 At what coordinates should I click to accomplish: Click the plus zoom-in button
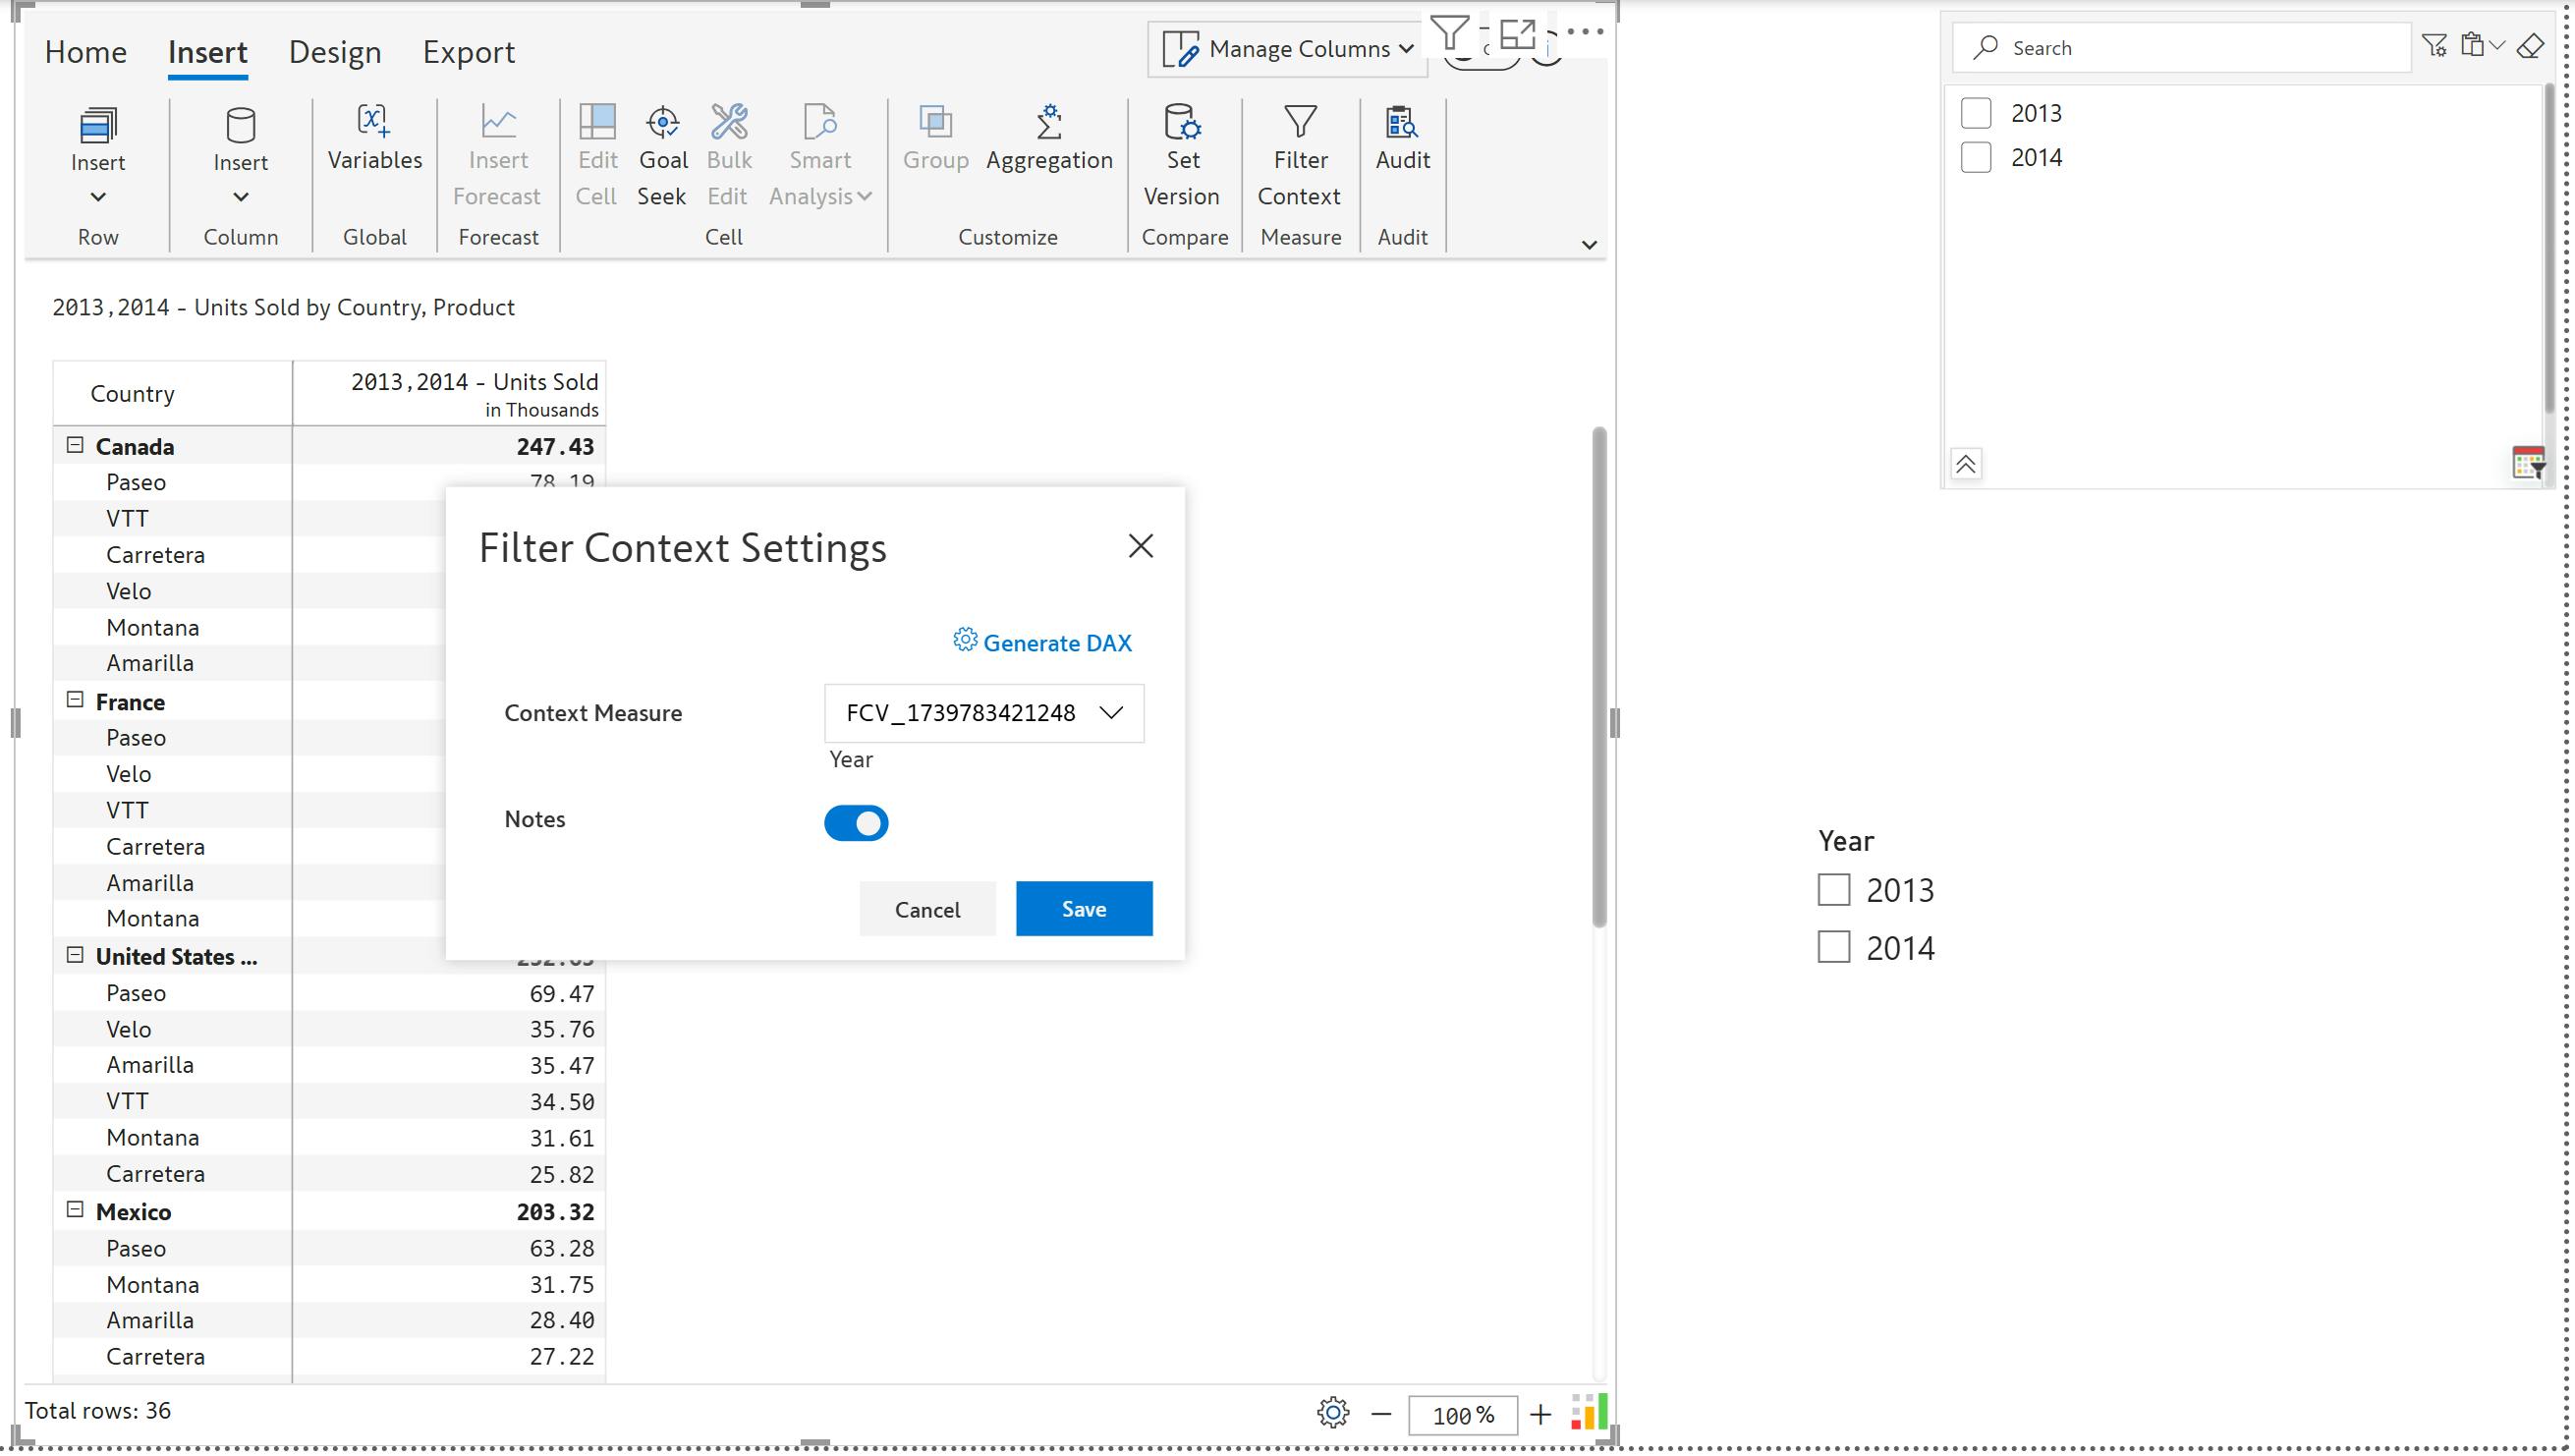click(1540, 1414)
